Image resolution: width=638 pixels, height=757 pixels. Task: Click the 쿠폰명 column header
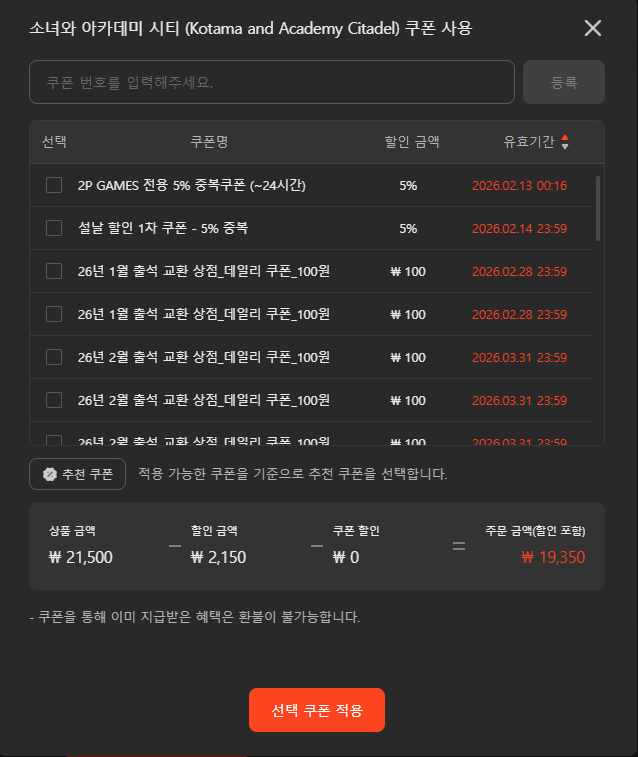209,142
